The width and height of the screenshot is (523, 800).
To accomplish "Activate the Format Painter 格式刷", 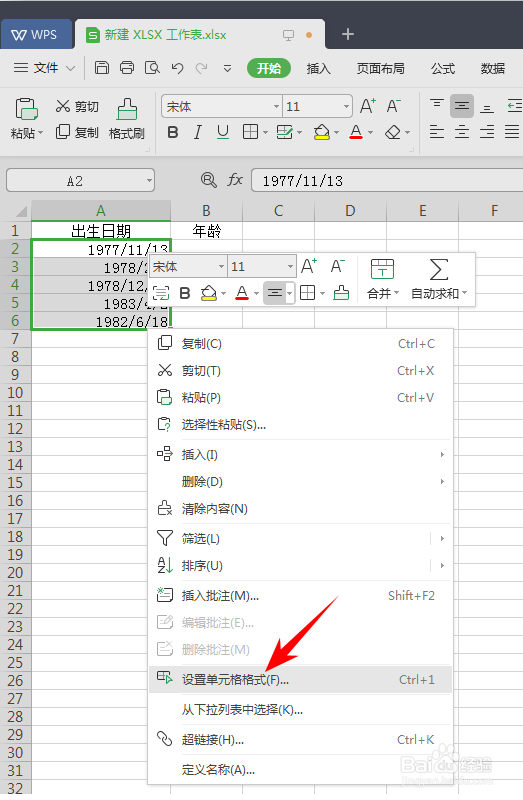I will pos(127,118).
